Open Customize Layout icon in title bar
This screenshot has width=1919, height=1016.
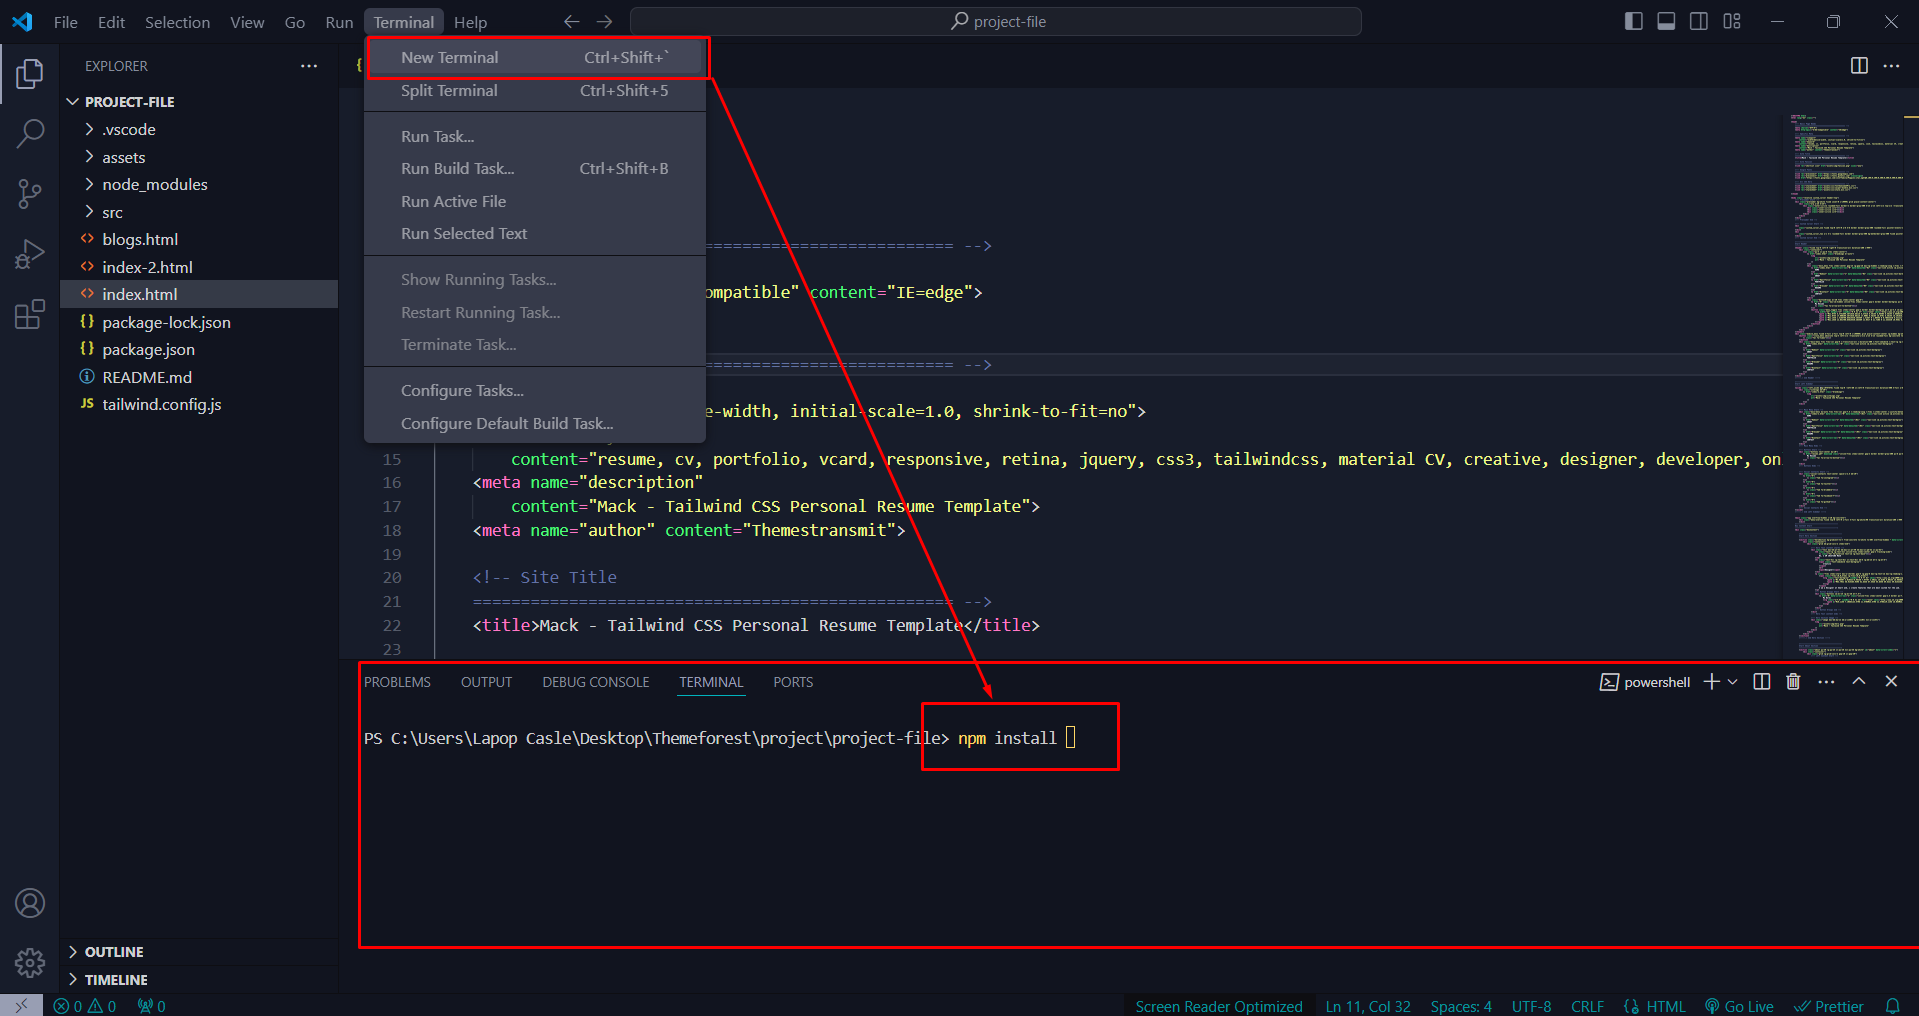point(1732,21)
